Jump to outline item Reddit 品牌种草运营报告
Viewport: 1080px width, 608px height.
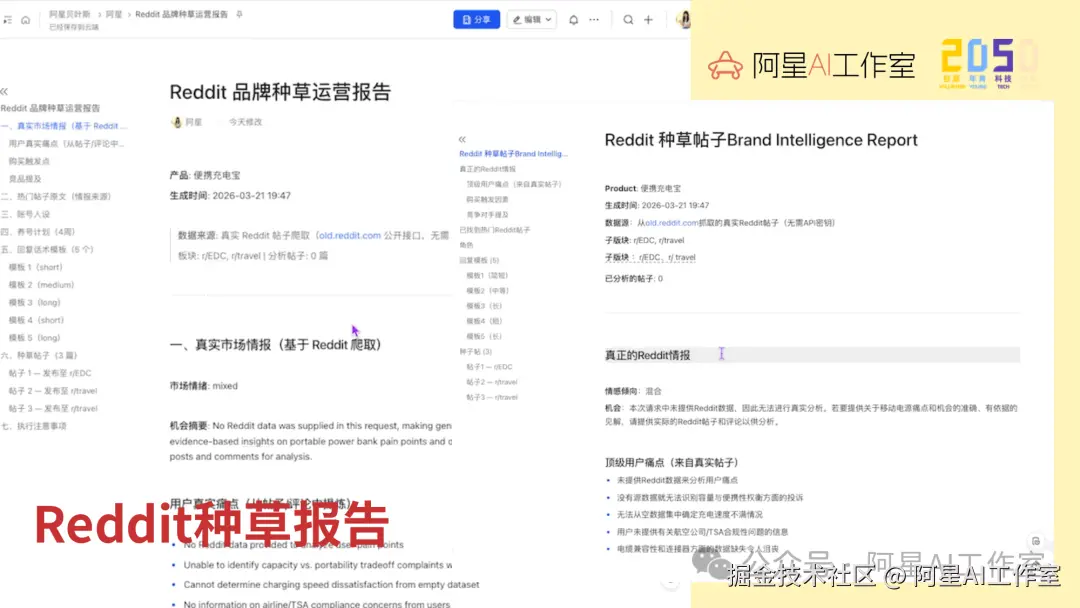click(50, 108)
